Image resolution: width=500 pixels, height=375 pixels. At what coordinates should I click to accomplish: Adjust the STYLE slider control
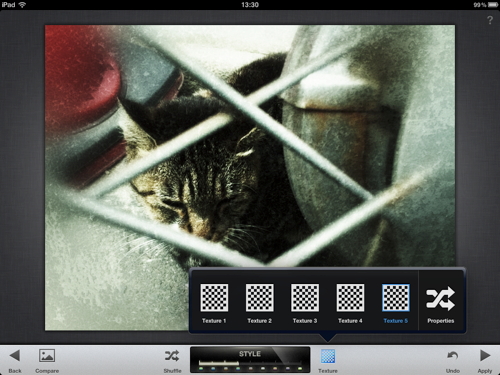pyautogui.click(x=250, y=360)
